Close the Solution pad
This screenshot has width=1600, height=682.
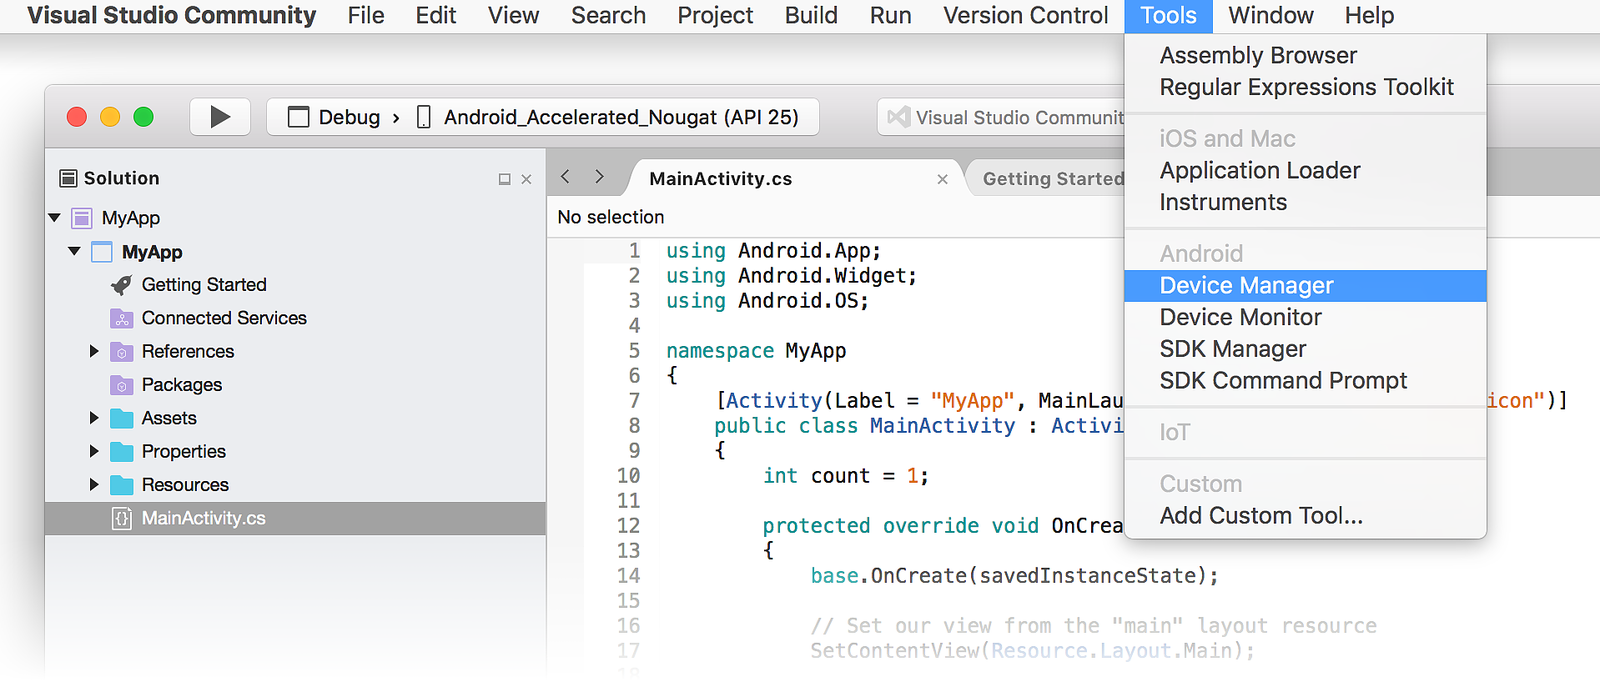526,179
